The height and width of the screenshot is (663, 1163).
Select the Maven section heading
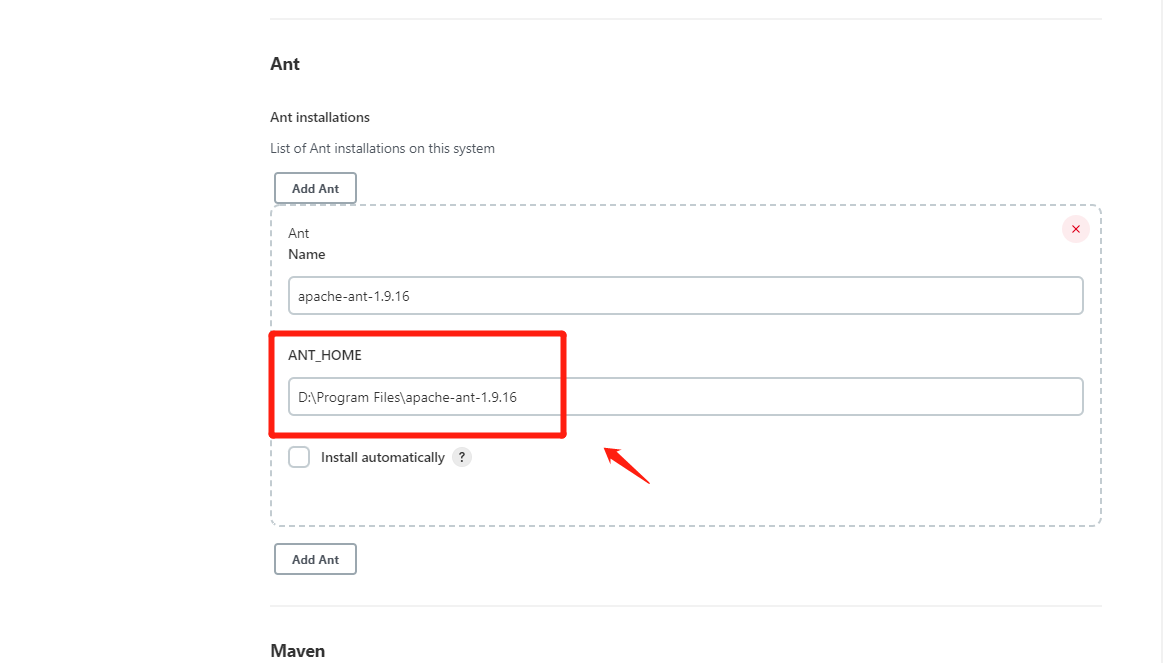[x=297, y=651]
